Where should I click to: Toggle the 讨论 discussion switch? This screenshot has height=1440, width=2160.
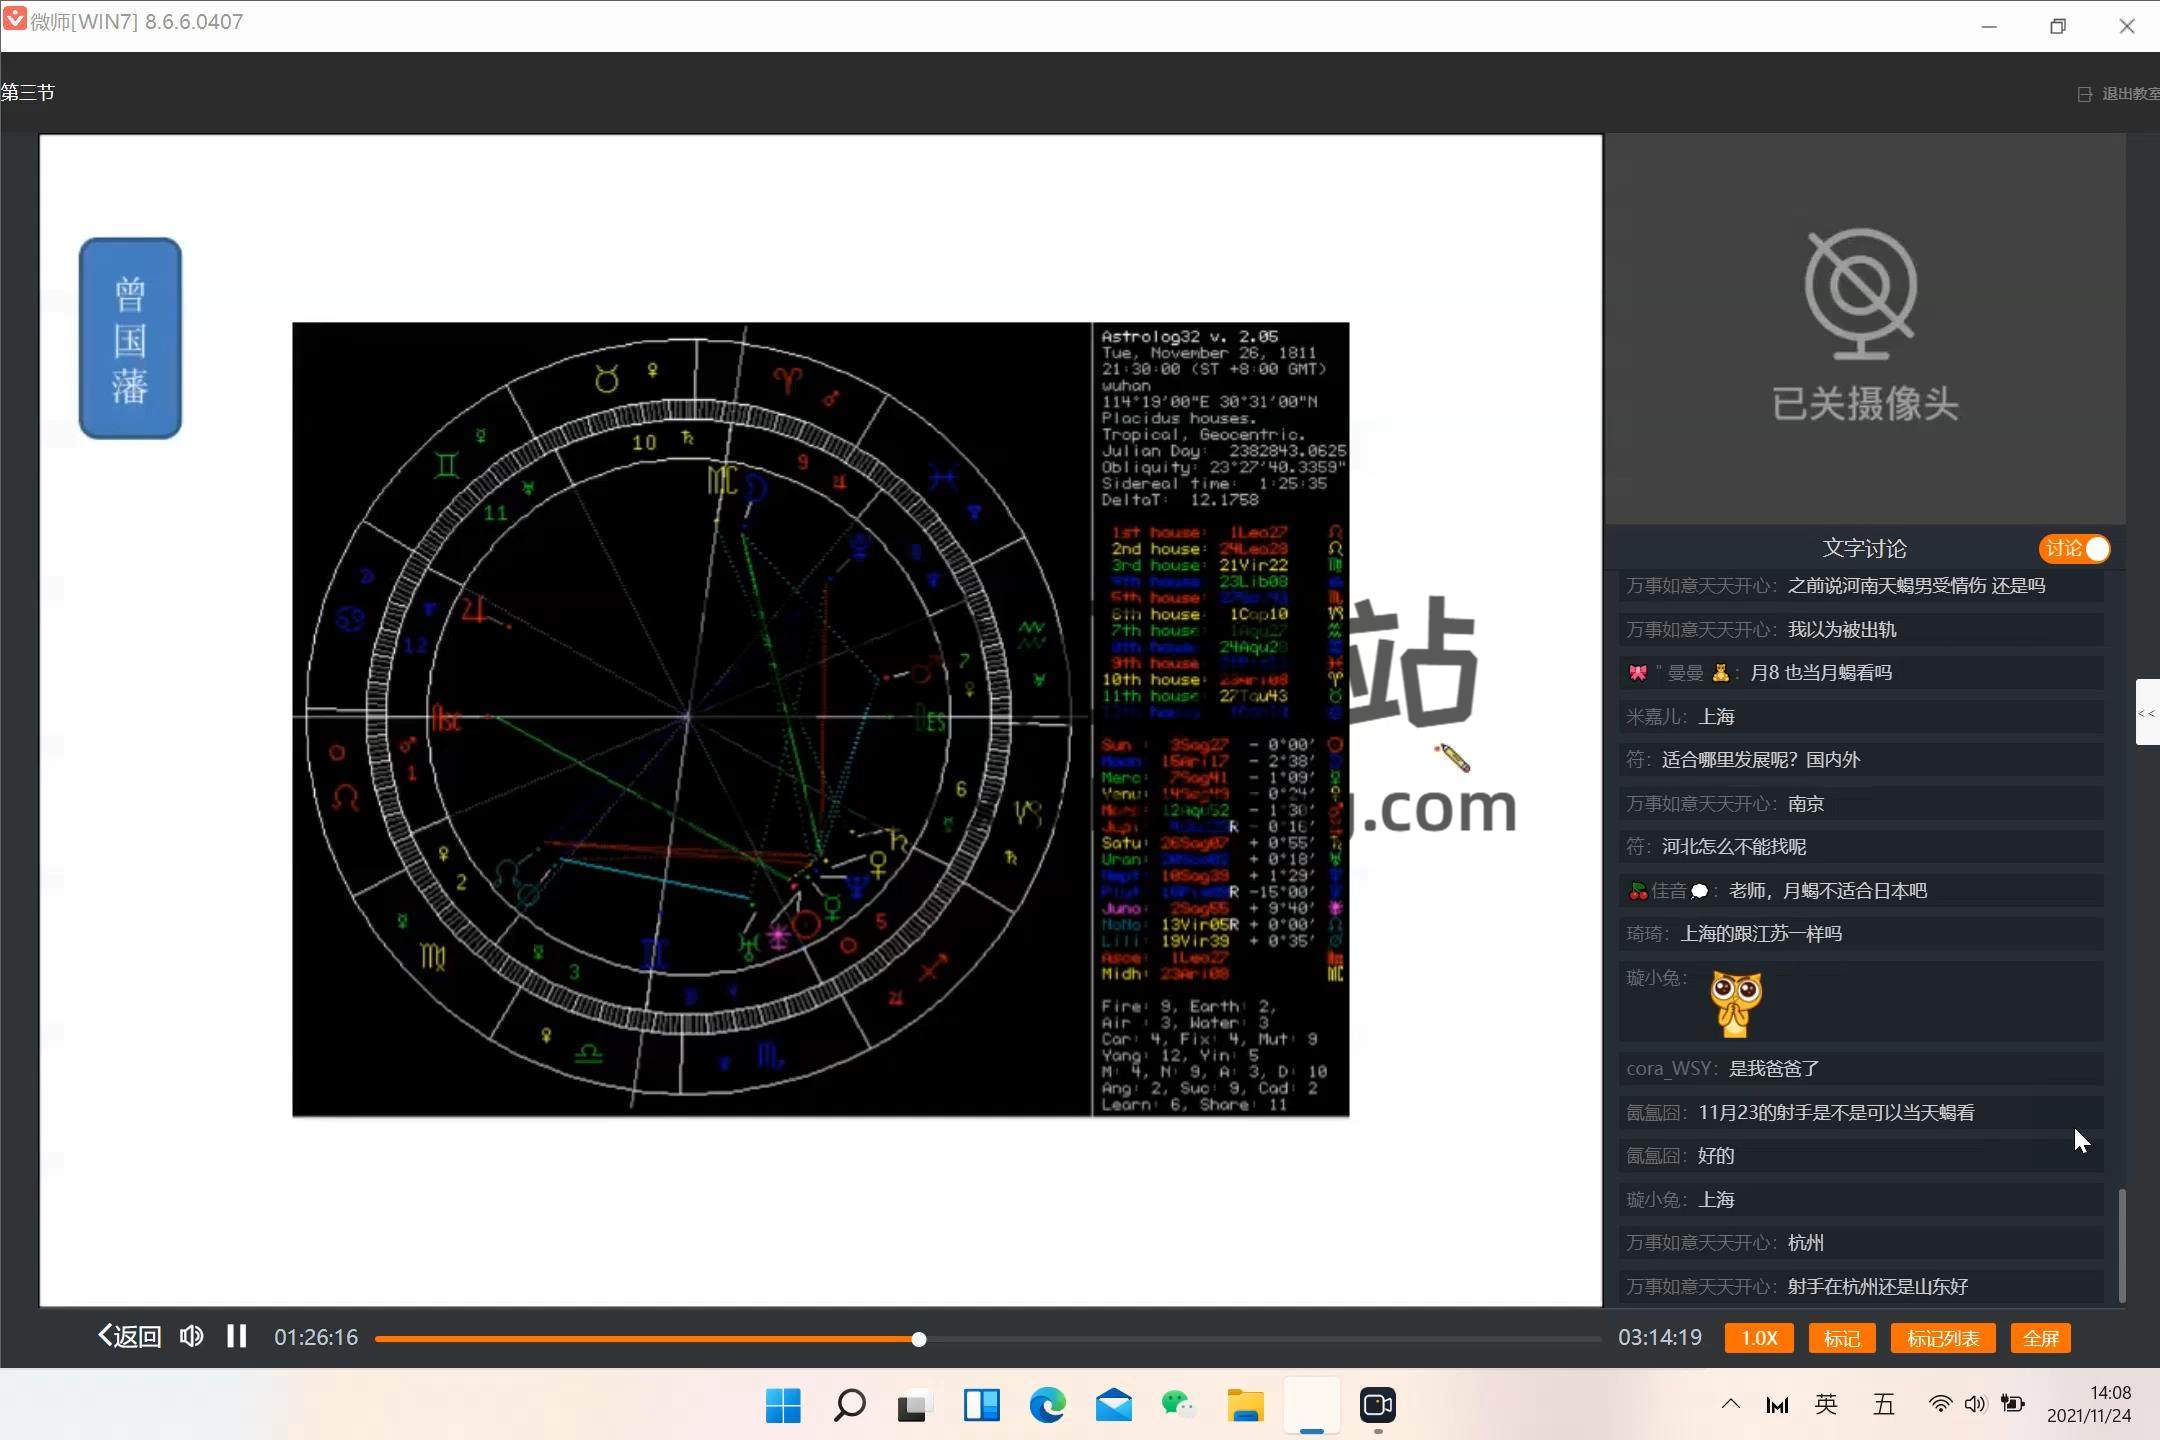pyautogui.click(x=2074, y=548)
